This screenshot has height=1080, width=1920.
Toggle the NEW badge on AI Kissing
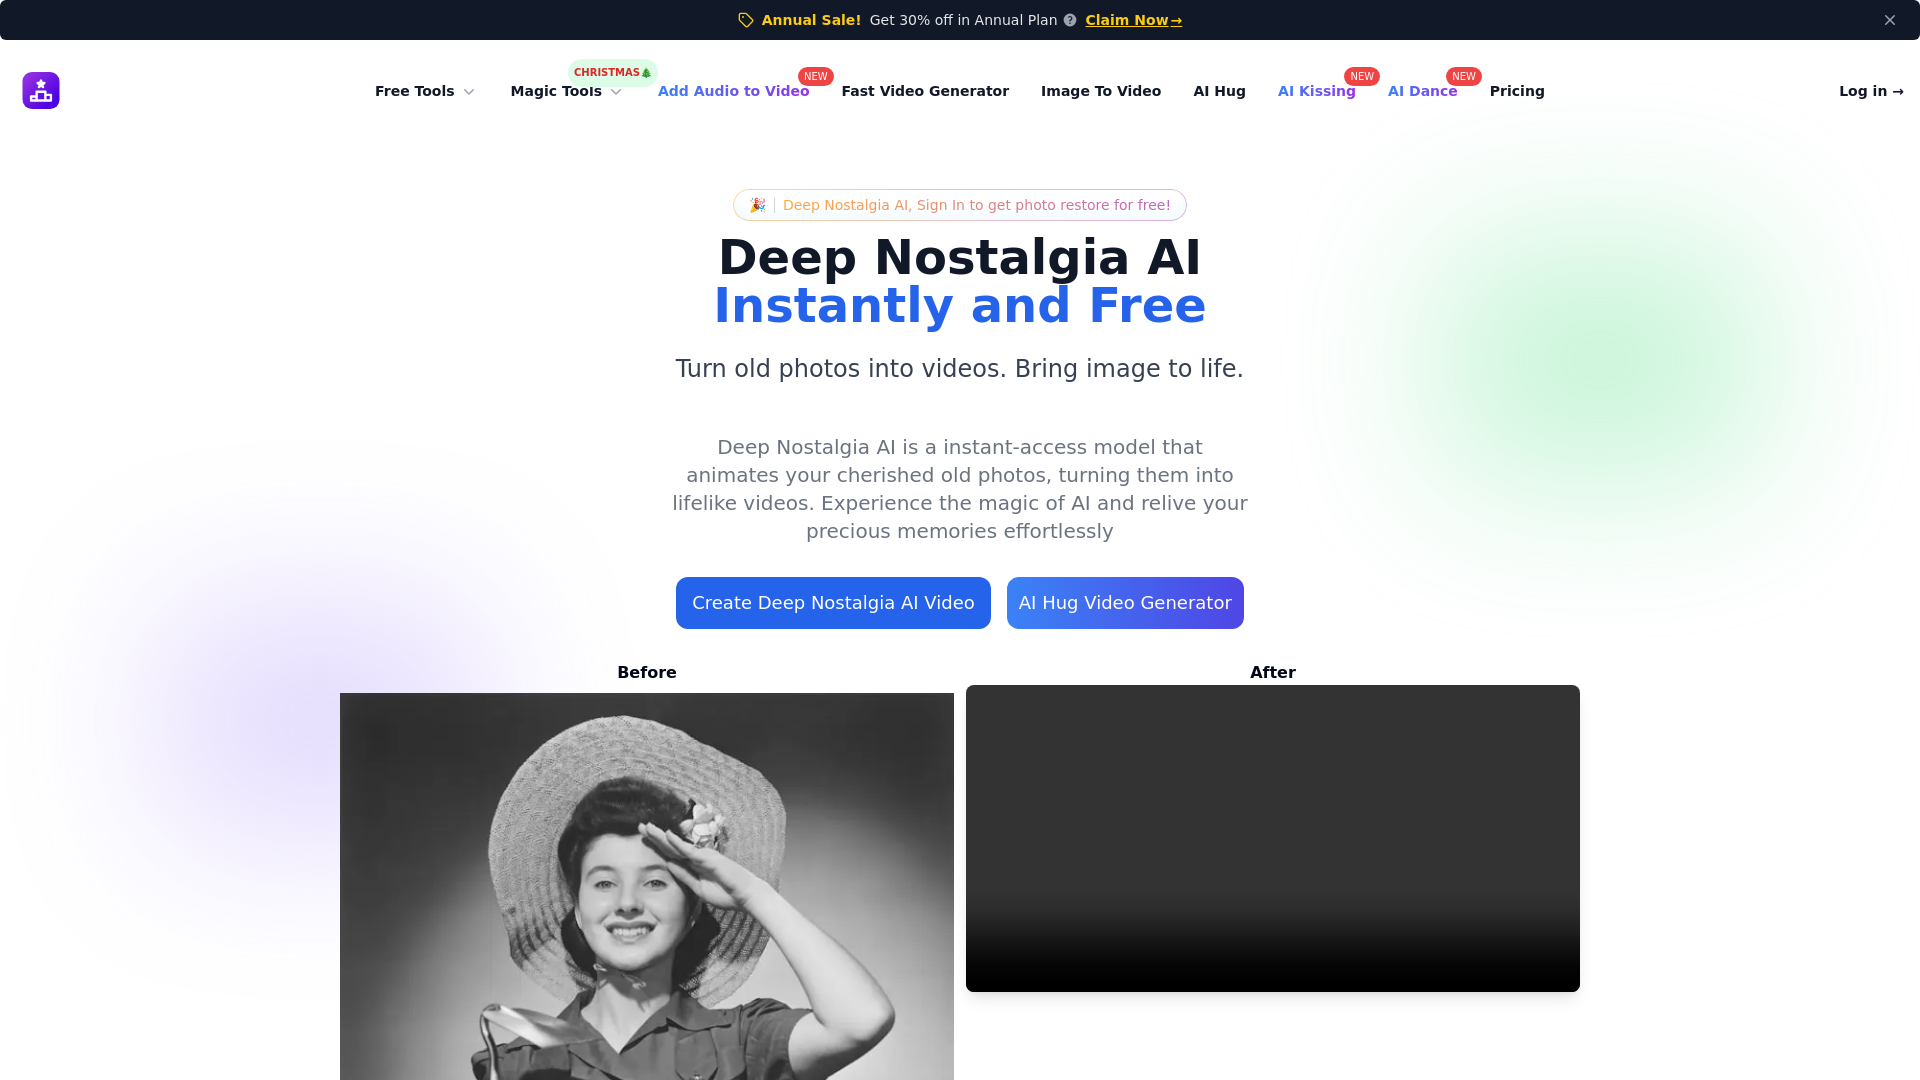pos(1362,75)
